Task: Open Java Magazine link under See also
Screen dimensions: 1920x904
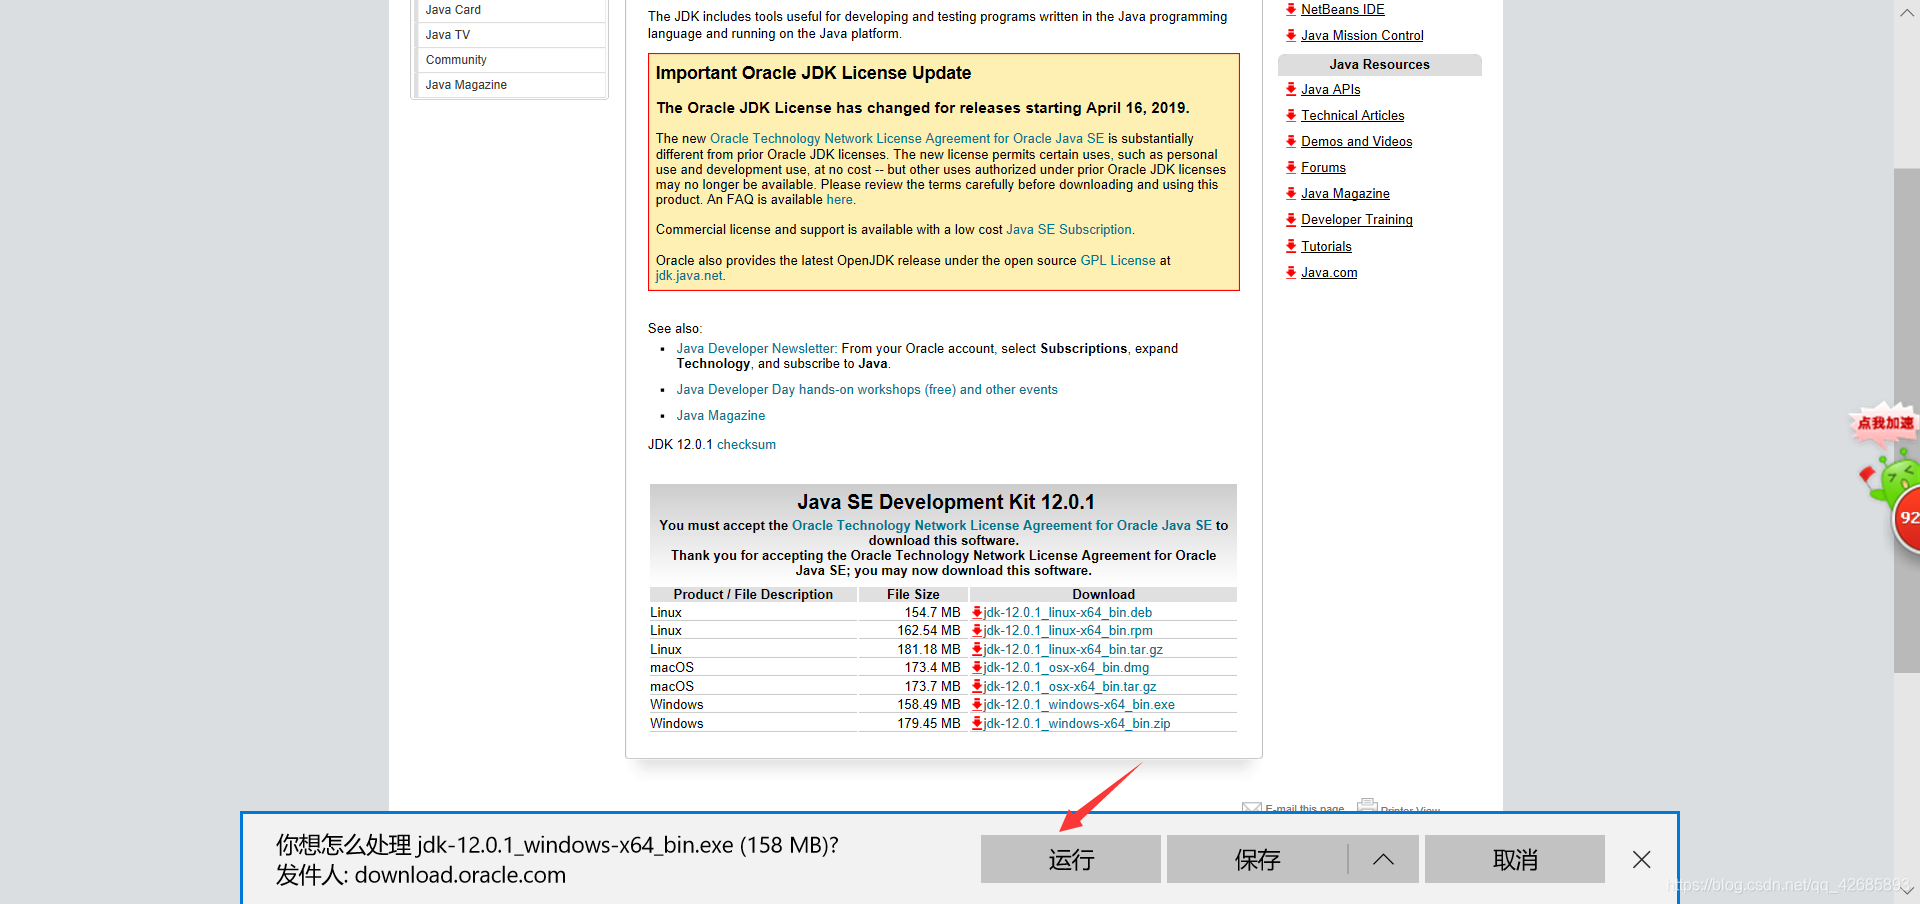Action: (x=721, y=416)
